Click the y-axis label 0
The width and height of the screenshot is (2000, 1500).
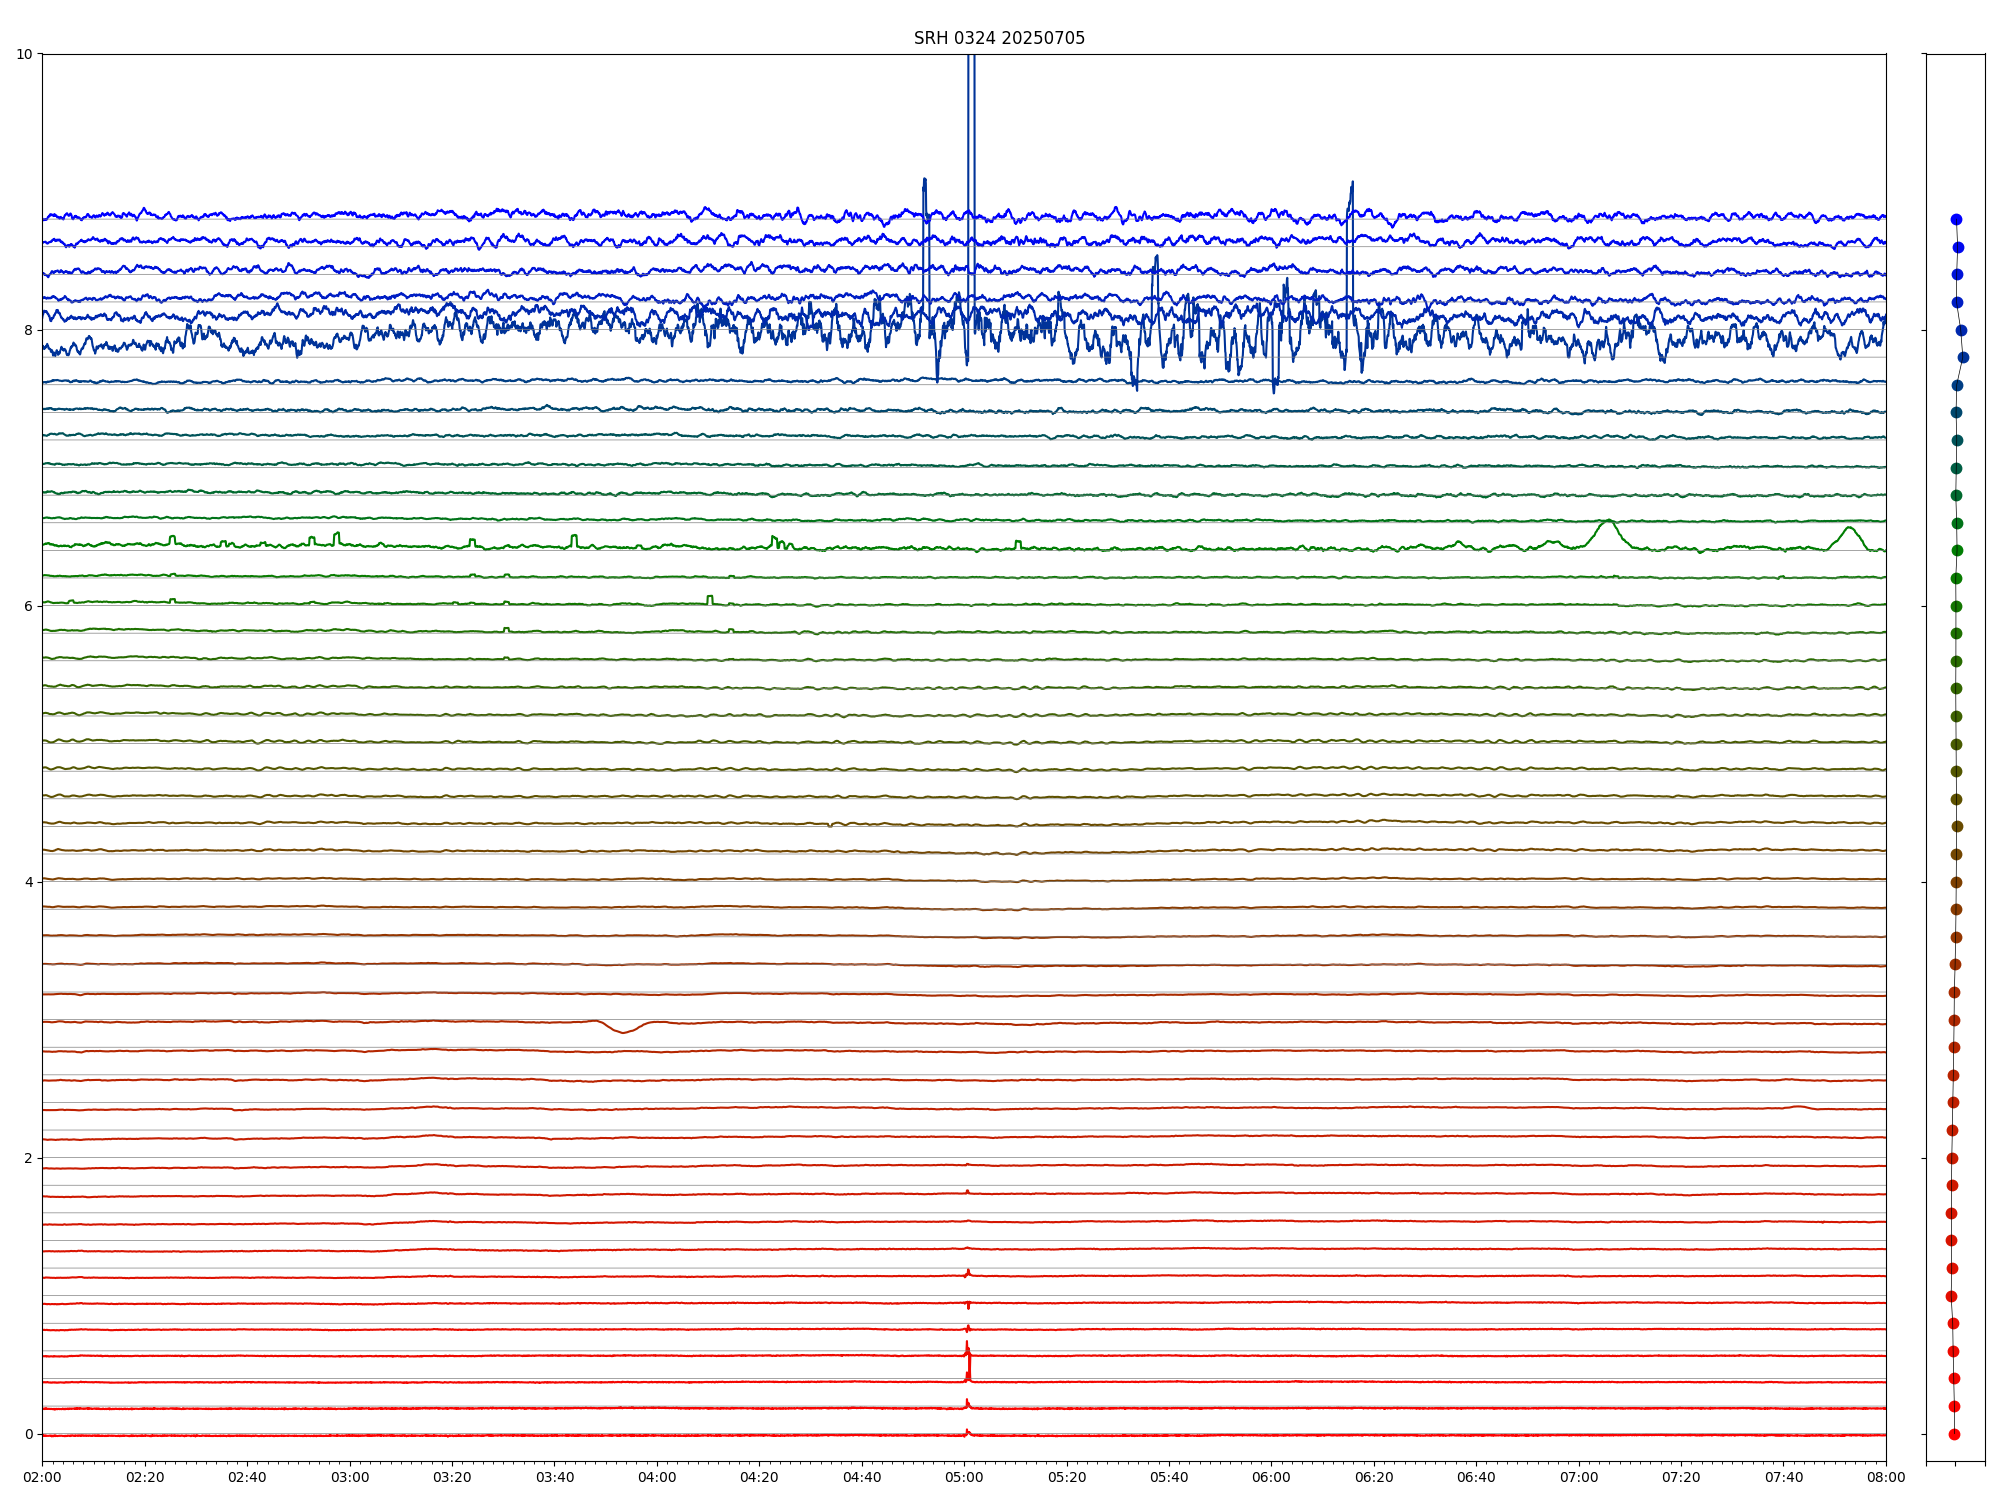[x=28, y=1434]
